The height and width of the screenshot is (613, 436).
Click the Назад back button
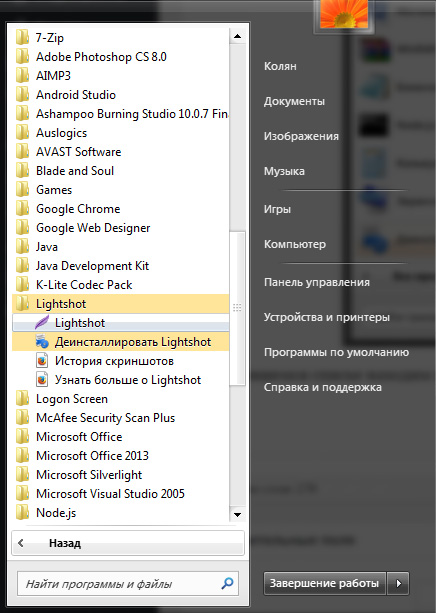coord(128,543)
